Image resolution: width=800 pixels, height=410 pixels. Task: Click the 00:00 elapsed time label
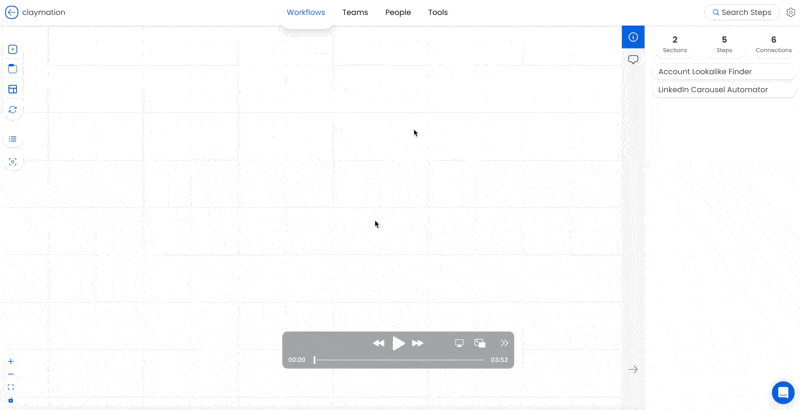click(297, 360)
